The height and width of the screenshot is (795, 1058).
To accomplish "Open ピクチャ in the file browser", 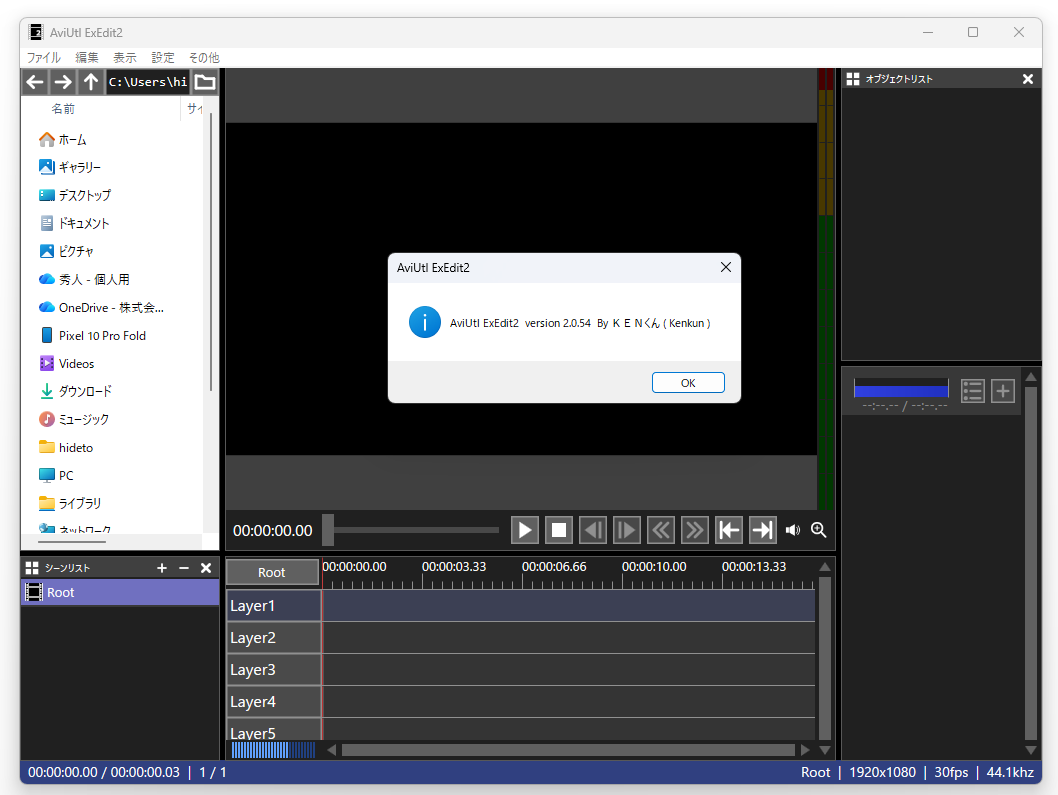I will (66, 251).
